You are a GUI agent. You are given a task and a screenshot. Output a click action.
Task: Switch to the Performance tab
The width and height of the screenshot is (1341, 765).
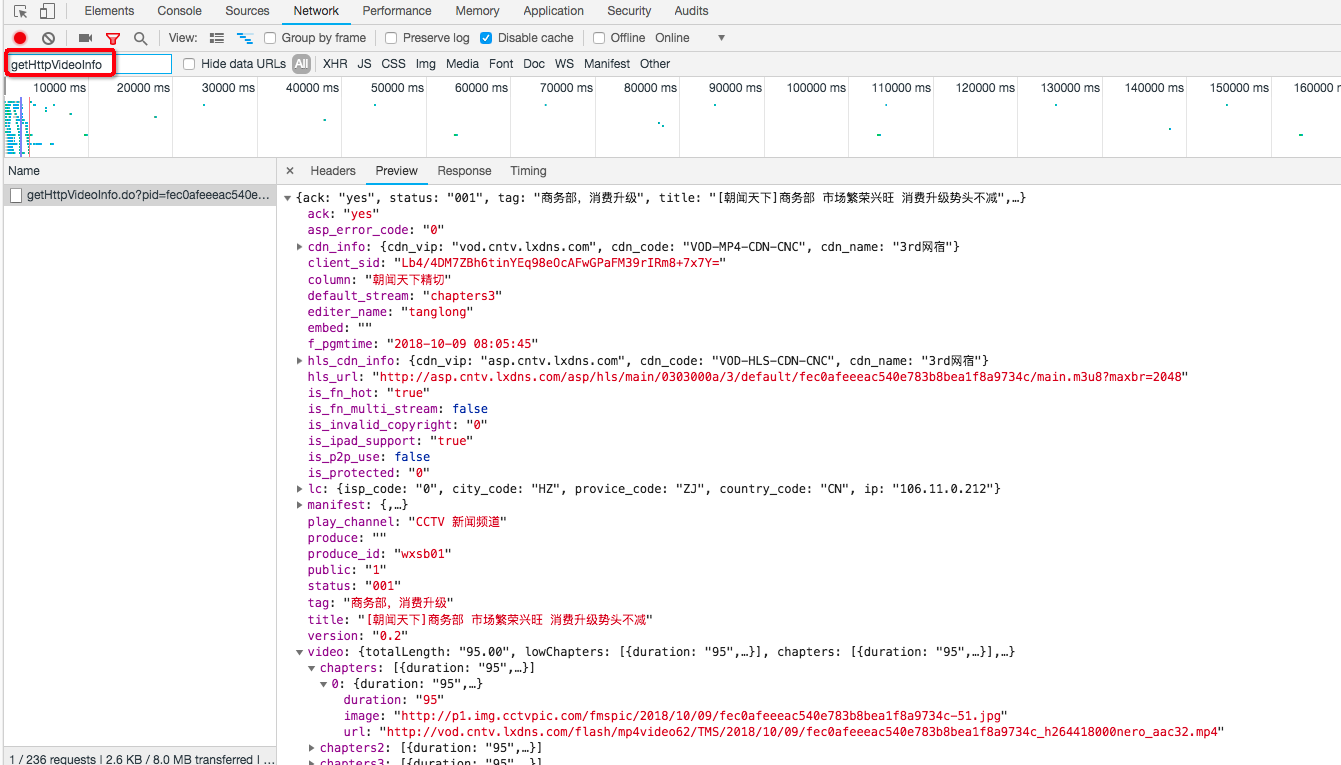point(397,11)
